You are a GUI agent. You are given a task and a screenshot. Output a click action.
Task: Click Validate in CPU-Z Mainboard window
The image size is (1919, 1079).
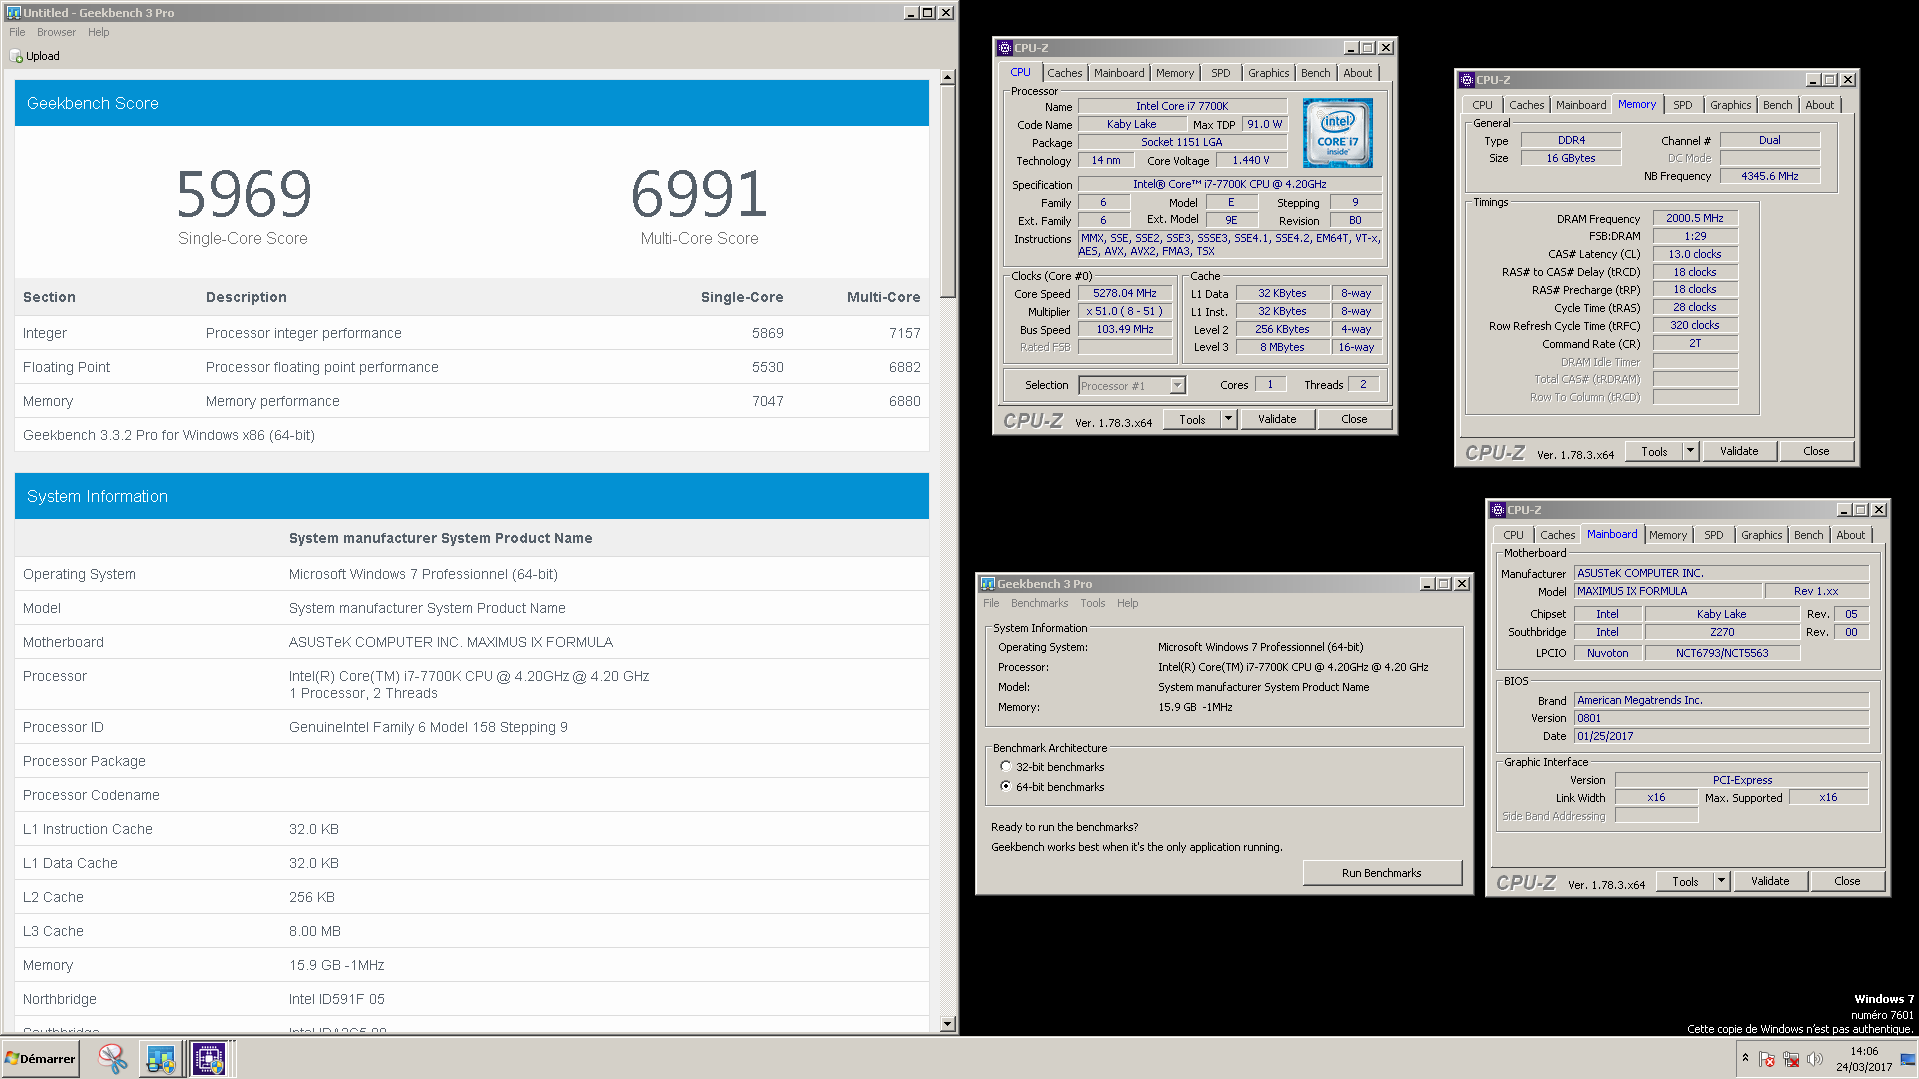click(1770, 881)
